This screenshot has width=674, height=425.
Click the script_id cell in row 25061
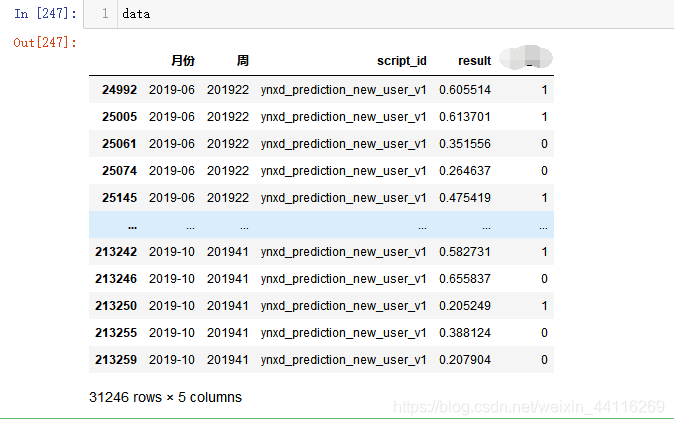343,144
